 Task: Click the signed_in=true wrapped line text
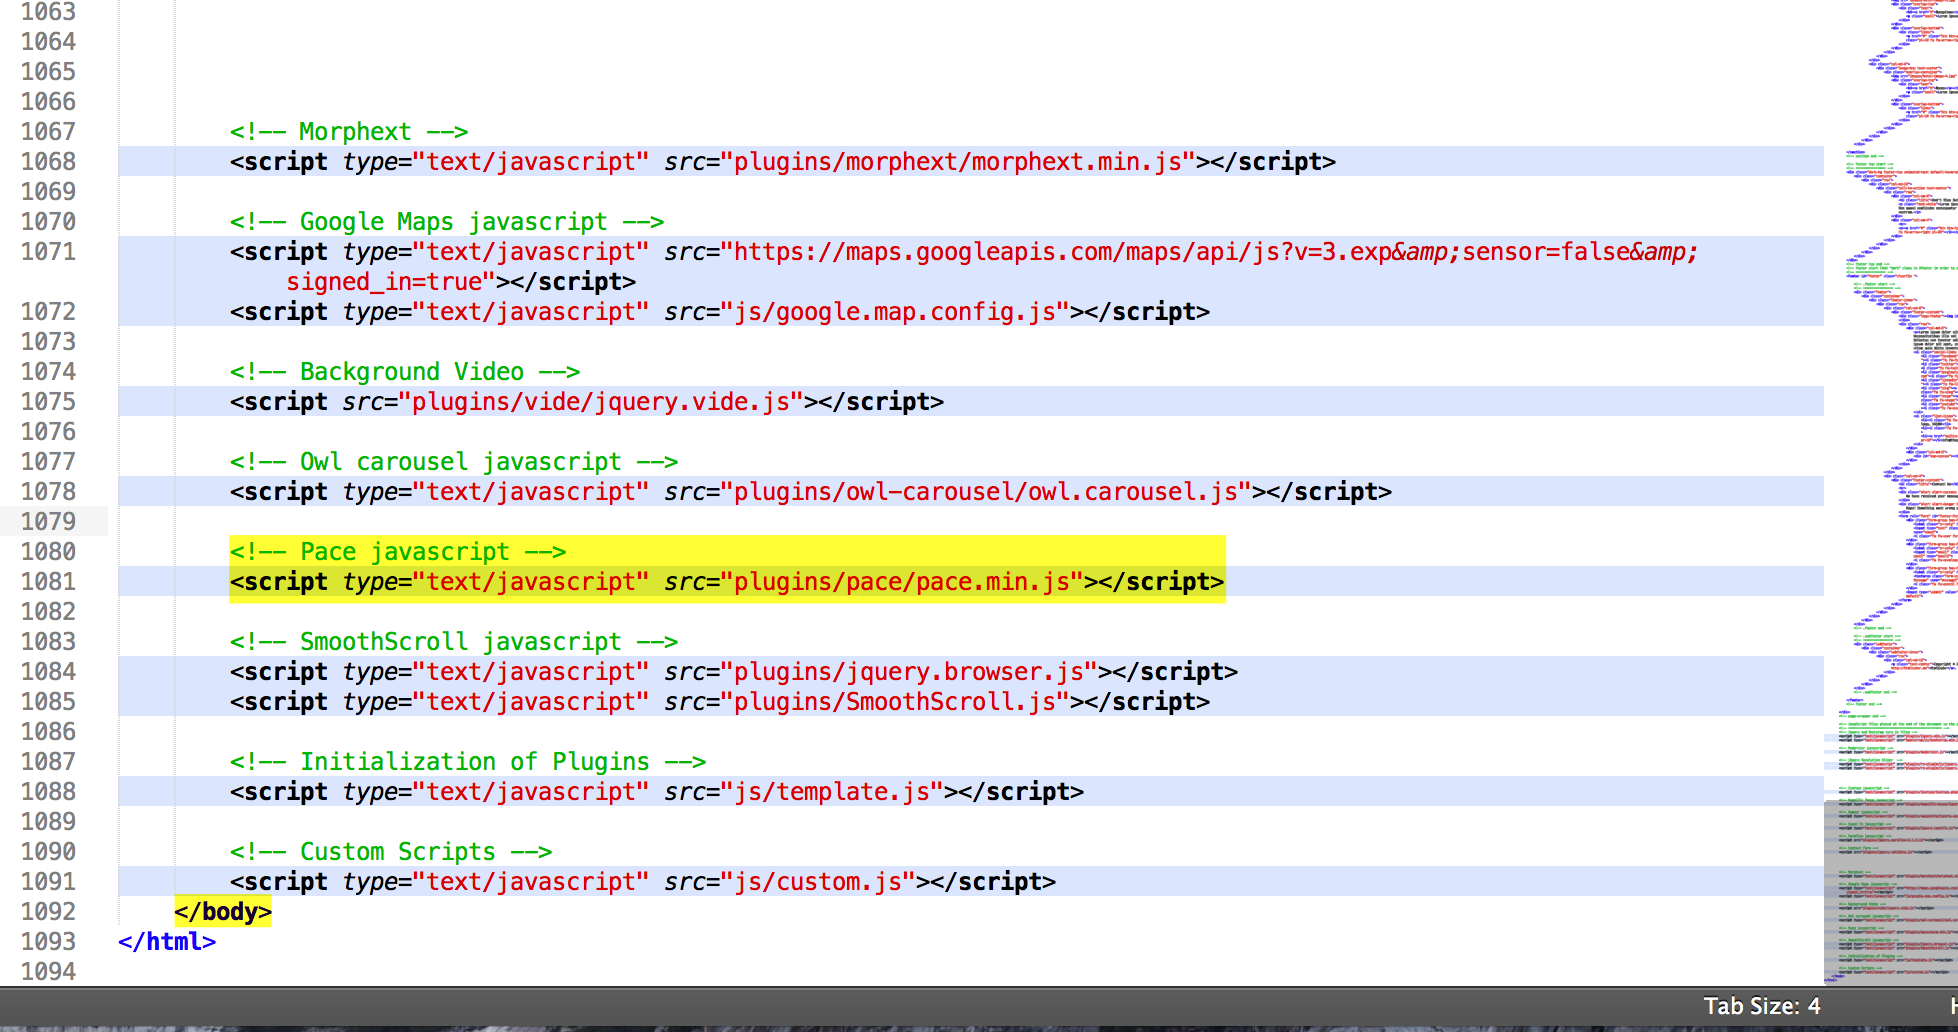390,281
